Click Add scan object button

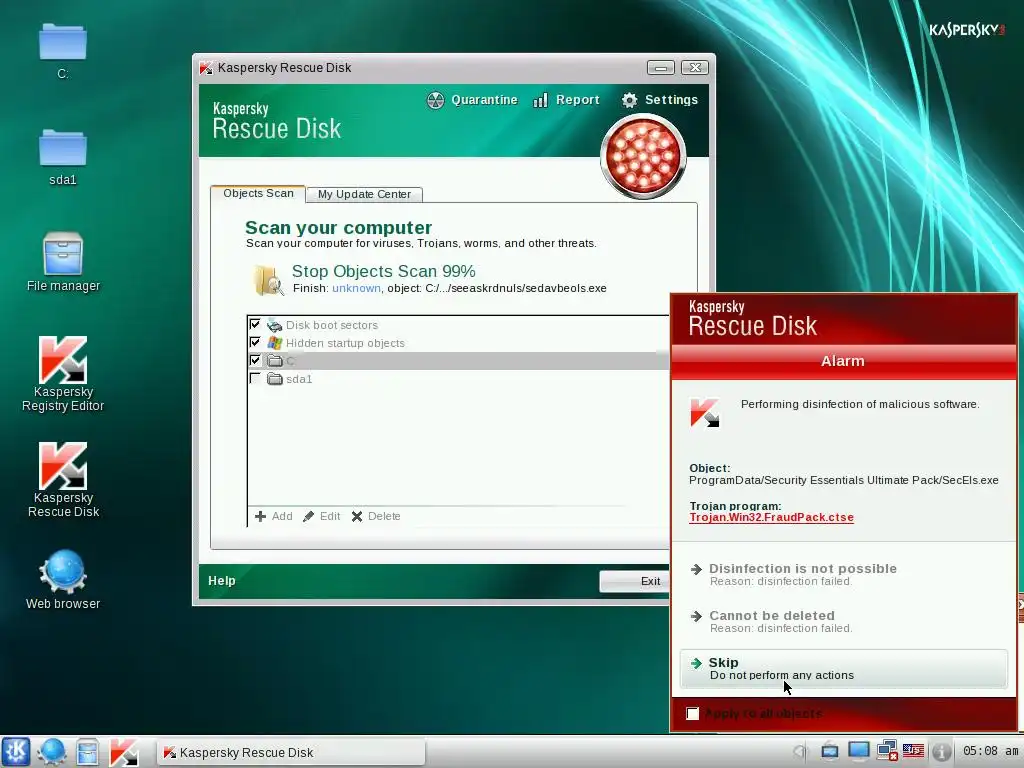[274, 516]
